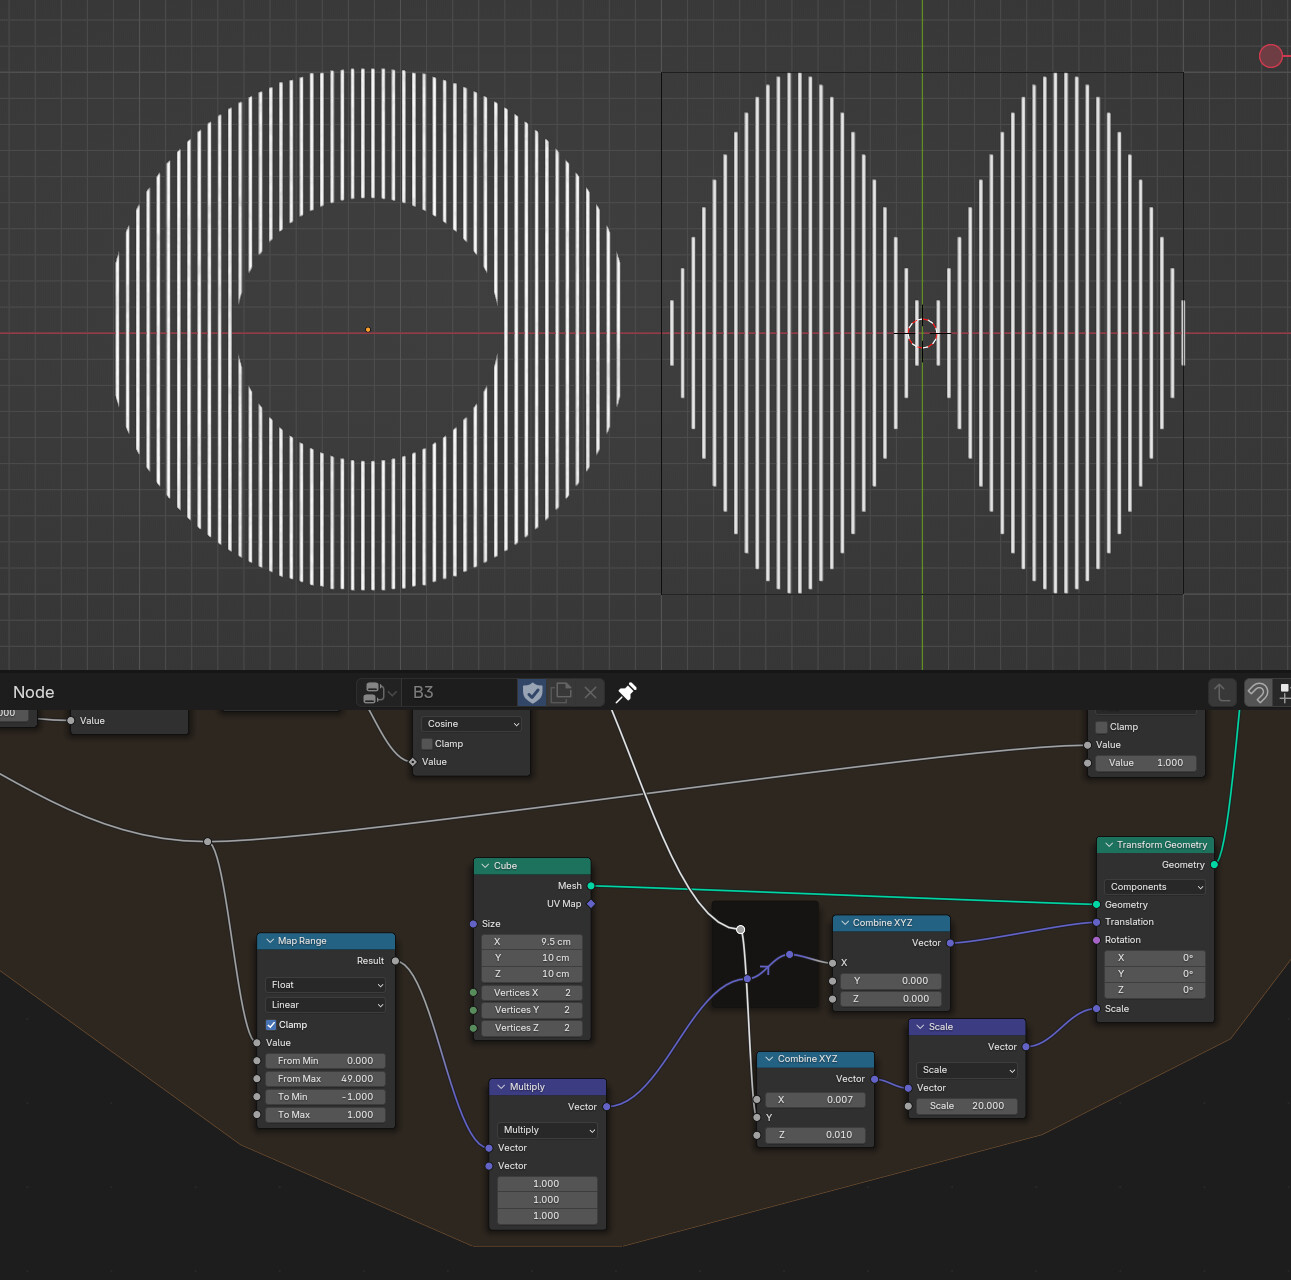Image resolution: width=1291 pixels, height=1280 pixels.
Task: Click the Scale 20.000 value field
Action: coord(967,1106)
